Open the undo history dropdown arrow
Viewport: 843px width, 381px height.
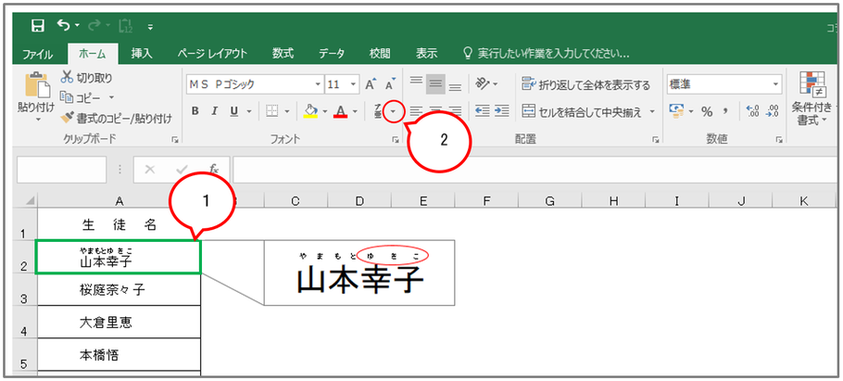[x=77, y=26]
